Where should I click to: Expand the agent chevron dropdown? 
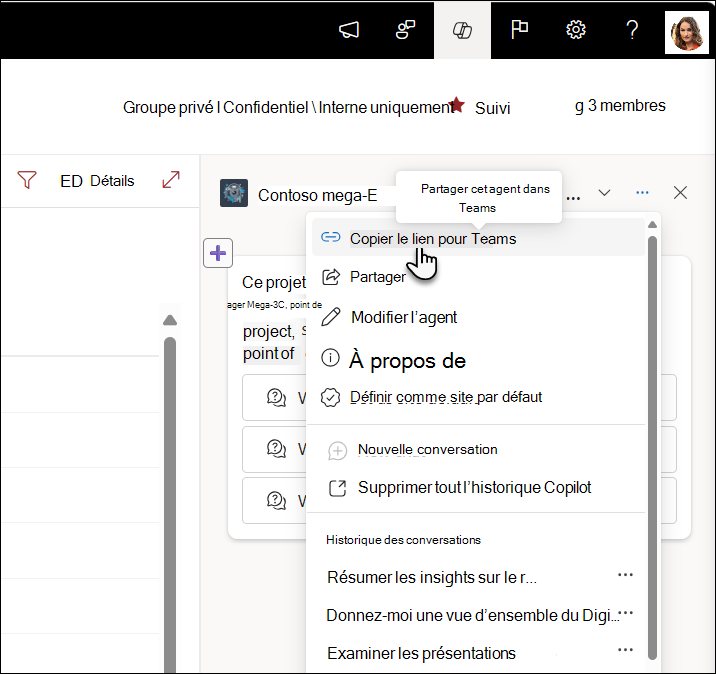pyautogui.click(x=604, y=193)
